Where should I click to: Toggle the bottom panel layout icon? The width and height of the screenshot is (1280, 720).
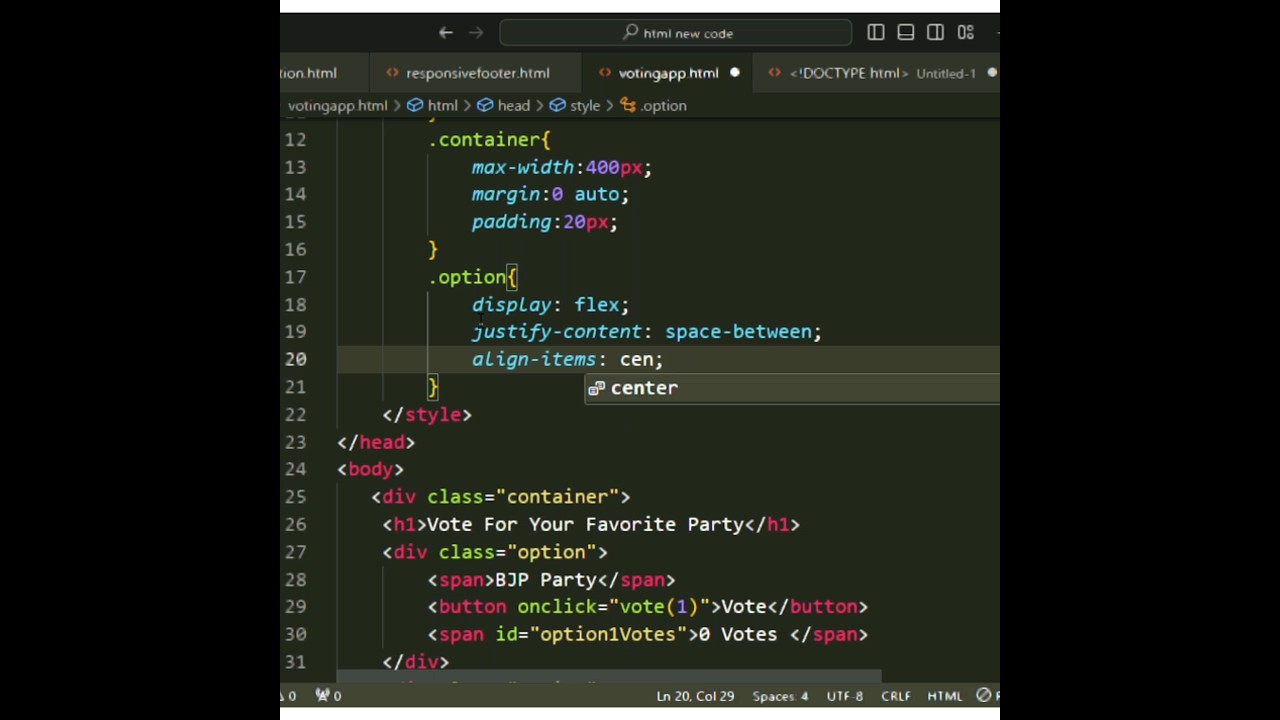click(x=906, y=33)
